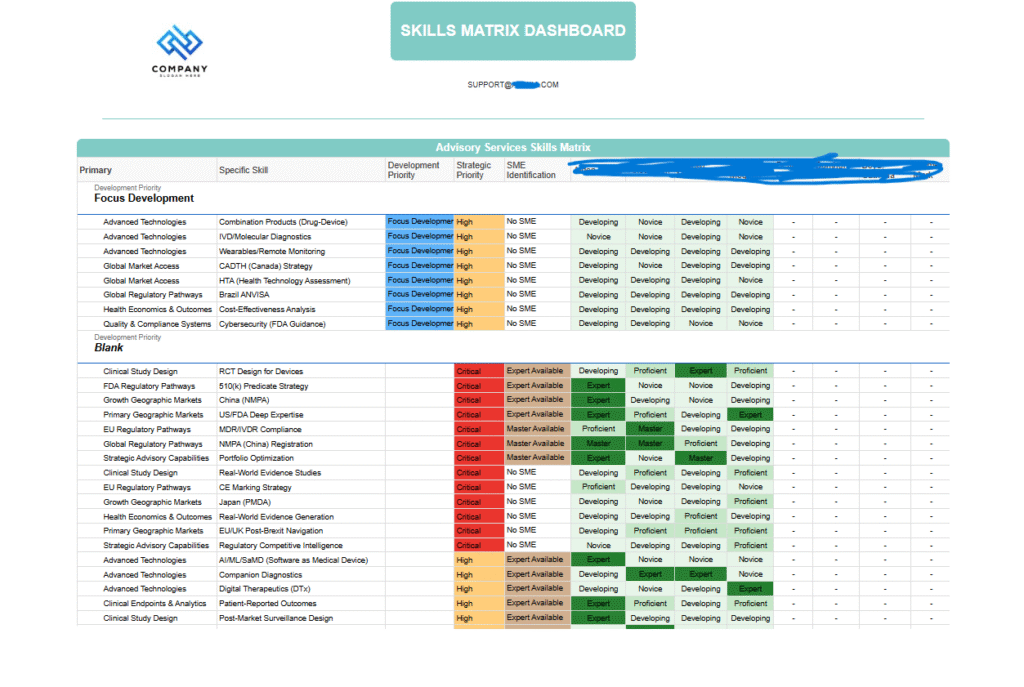The width and height of the screenshot is (1024, 687).
Task: Click Expert Available for Digital Therapeutics row
Action: click(535, 589)
